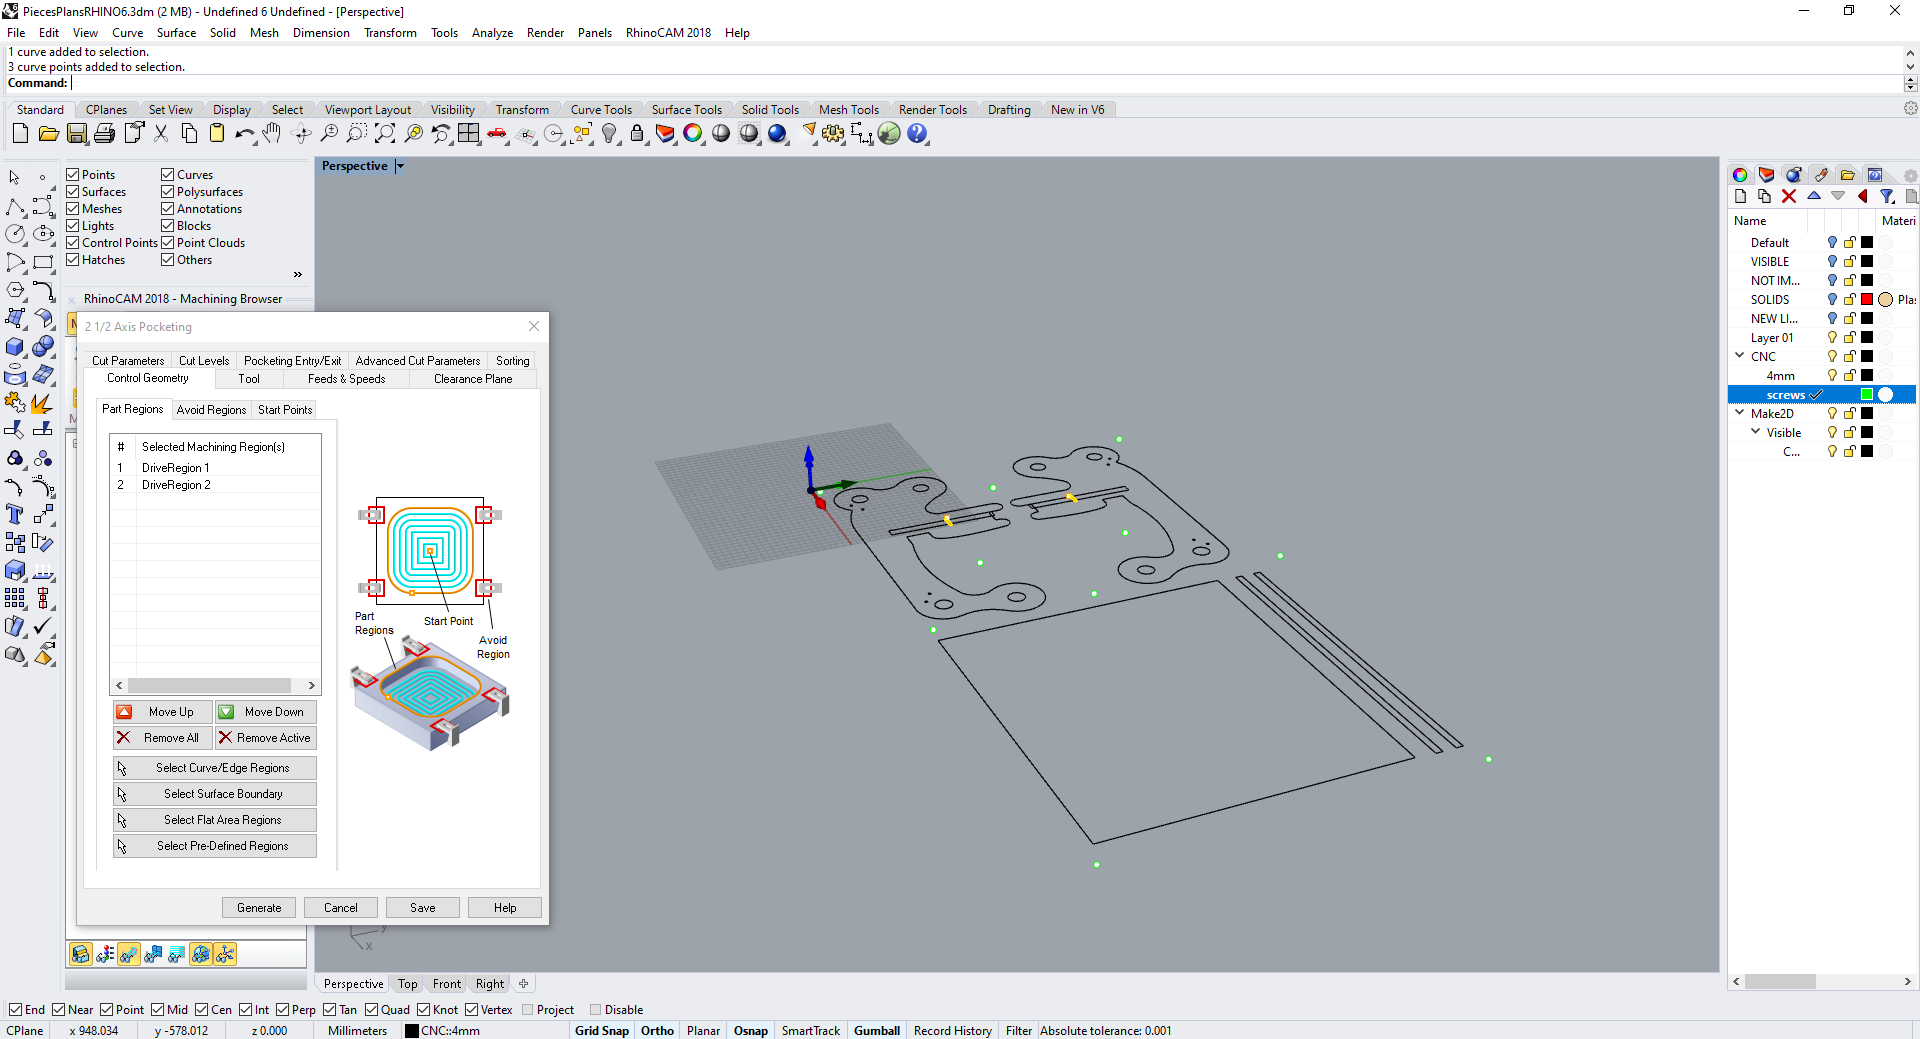Toggle Ortho in the status bar
This screenshot has height=1039, width=1920.
(657, 1031)
